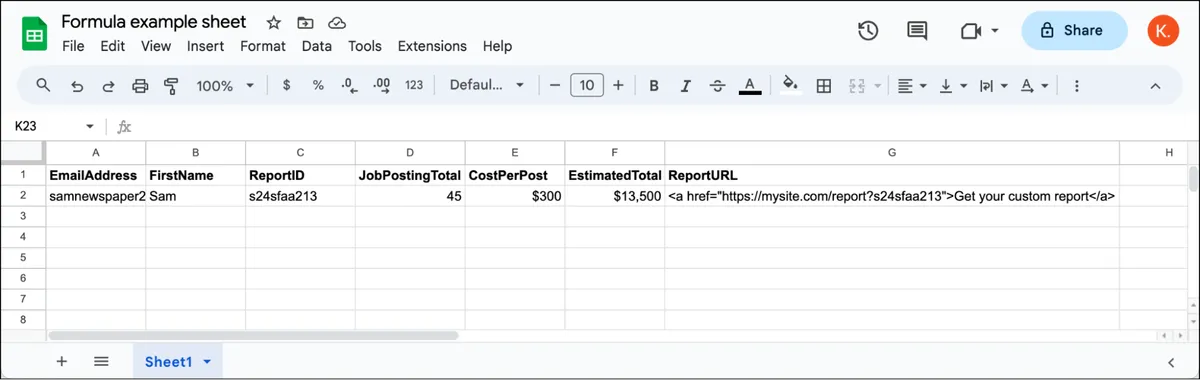Open the borders icon
The height and width of the screenshot is (380, 1200).
824,86
